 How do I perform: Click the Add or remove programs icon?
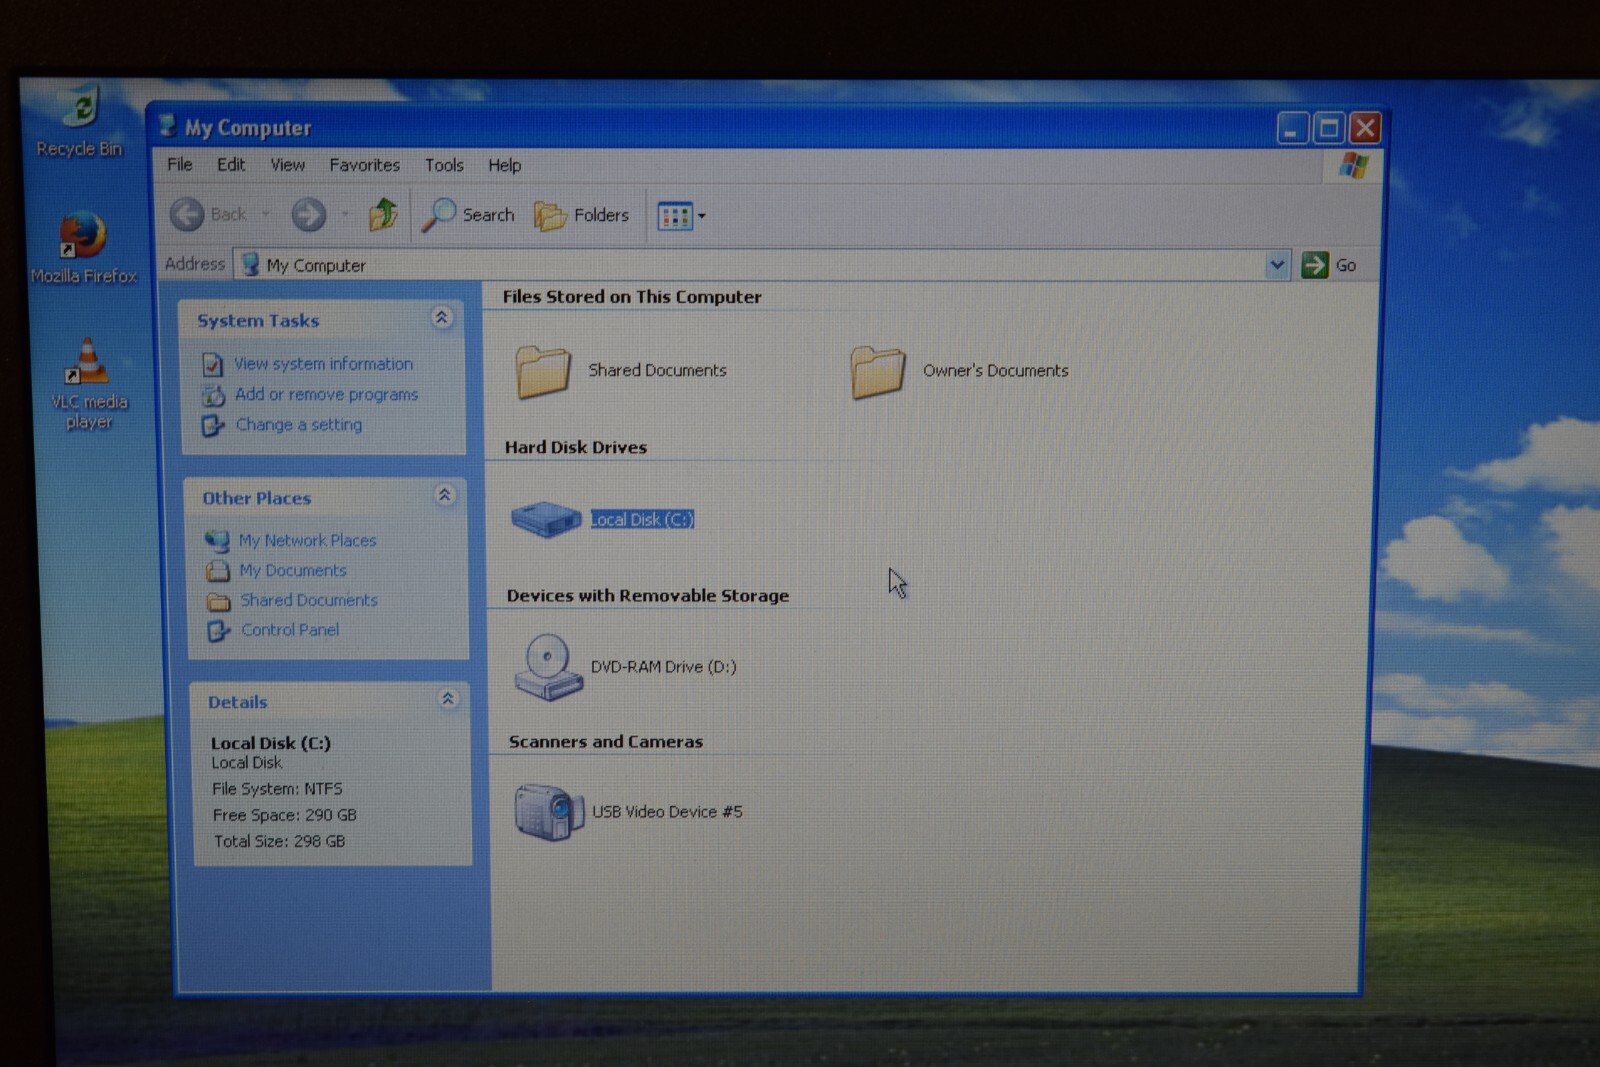pyautogui.click(x=213, y=395)
